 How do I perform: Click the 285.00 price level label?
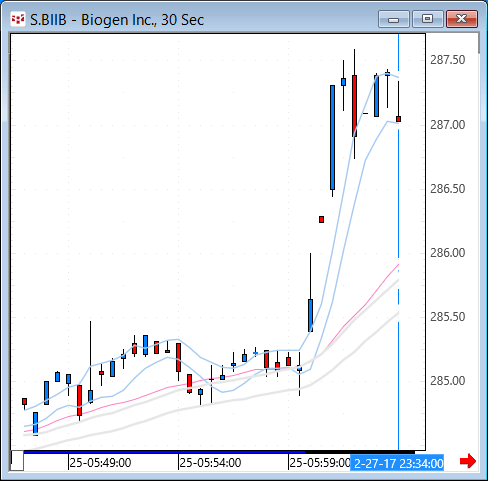pyautogui.click(x=447, y=381)
